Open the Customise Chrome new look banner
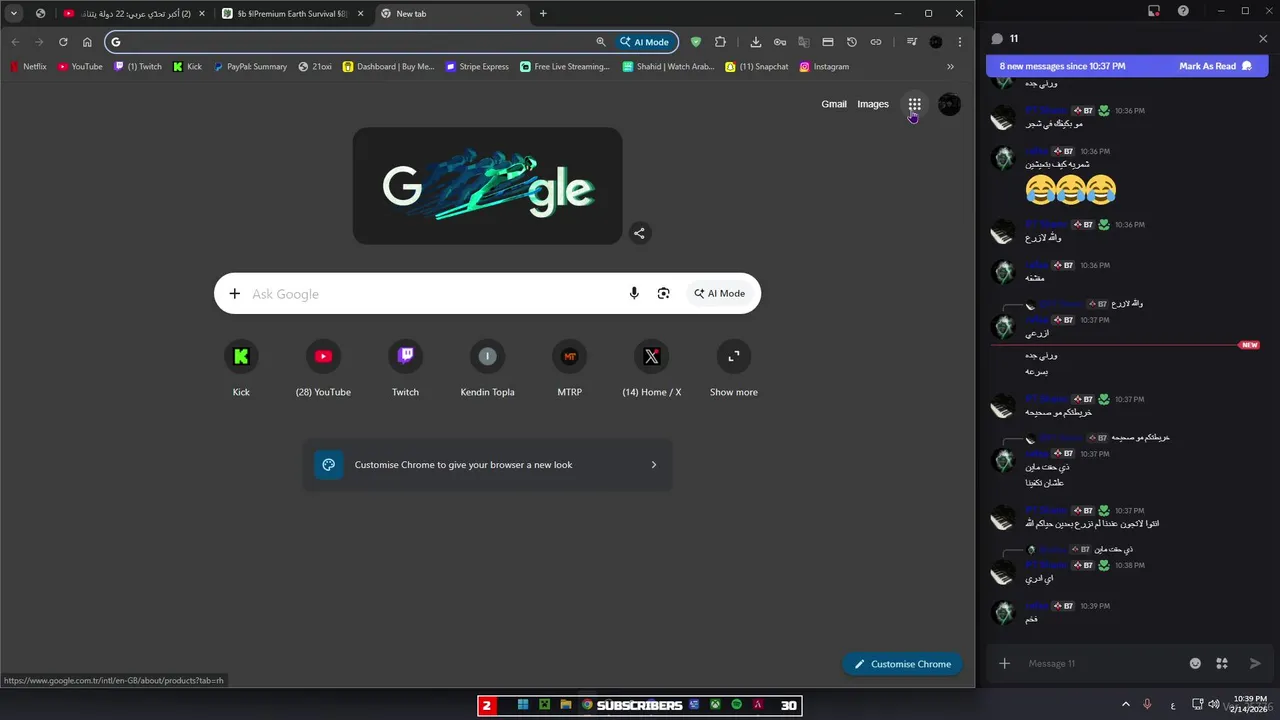 (x=487, y=465)
